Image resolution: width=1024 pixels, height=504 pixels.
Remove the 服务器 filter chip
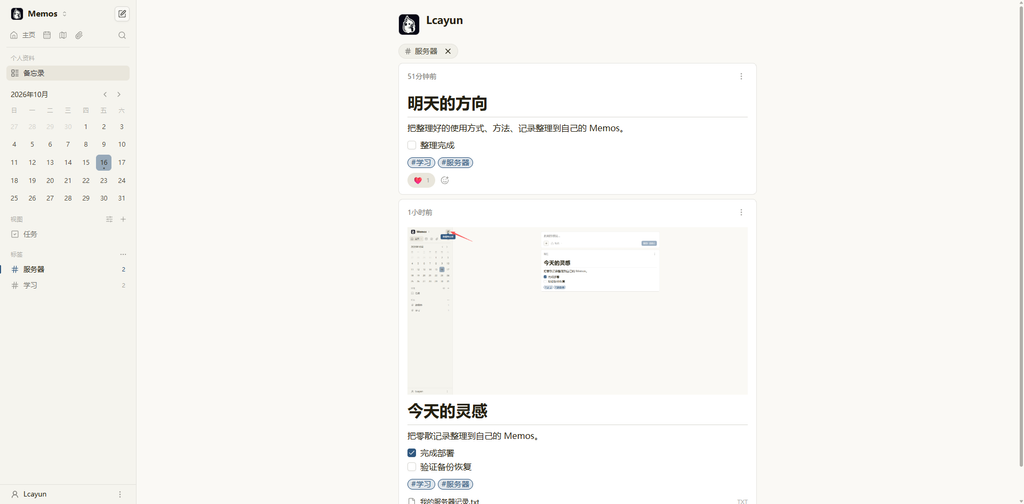[x=448, y=51]
